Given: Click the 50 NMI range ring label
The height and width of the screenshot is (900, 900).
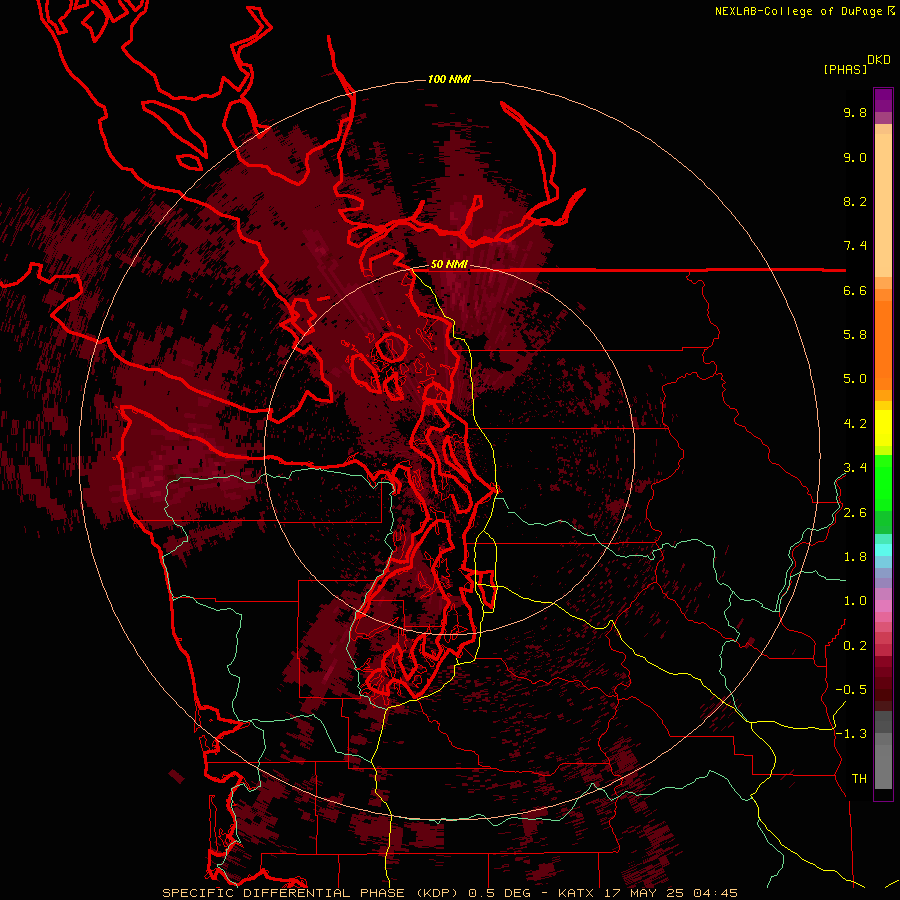Looking at the screenshot, I should [449, 265].
